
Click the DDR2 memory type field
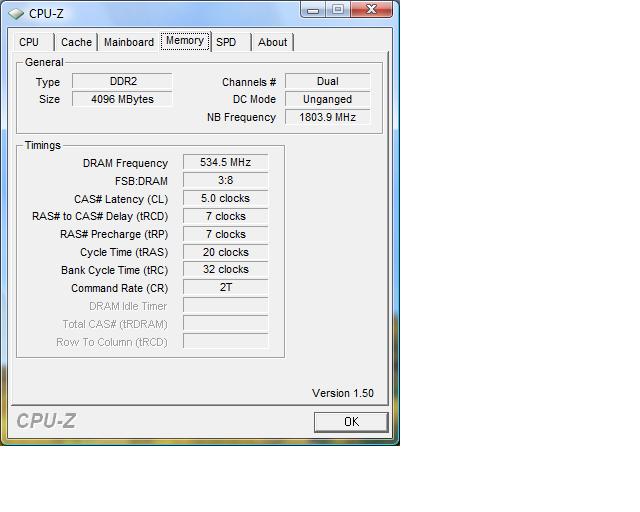click(122, 81)
